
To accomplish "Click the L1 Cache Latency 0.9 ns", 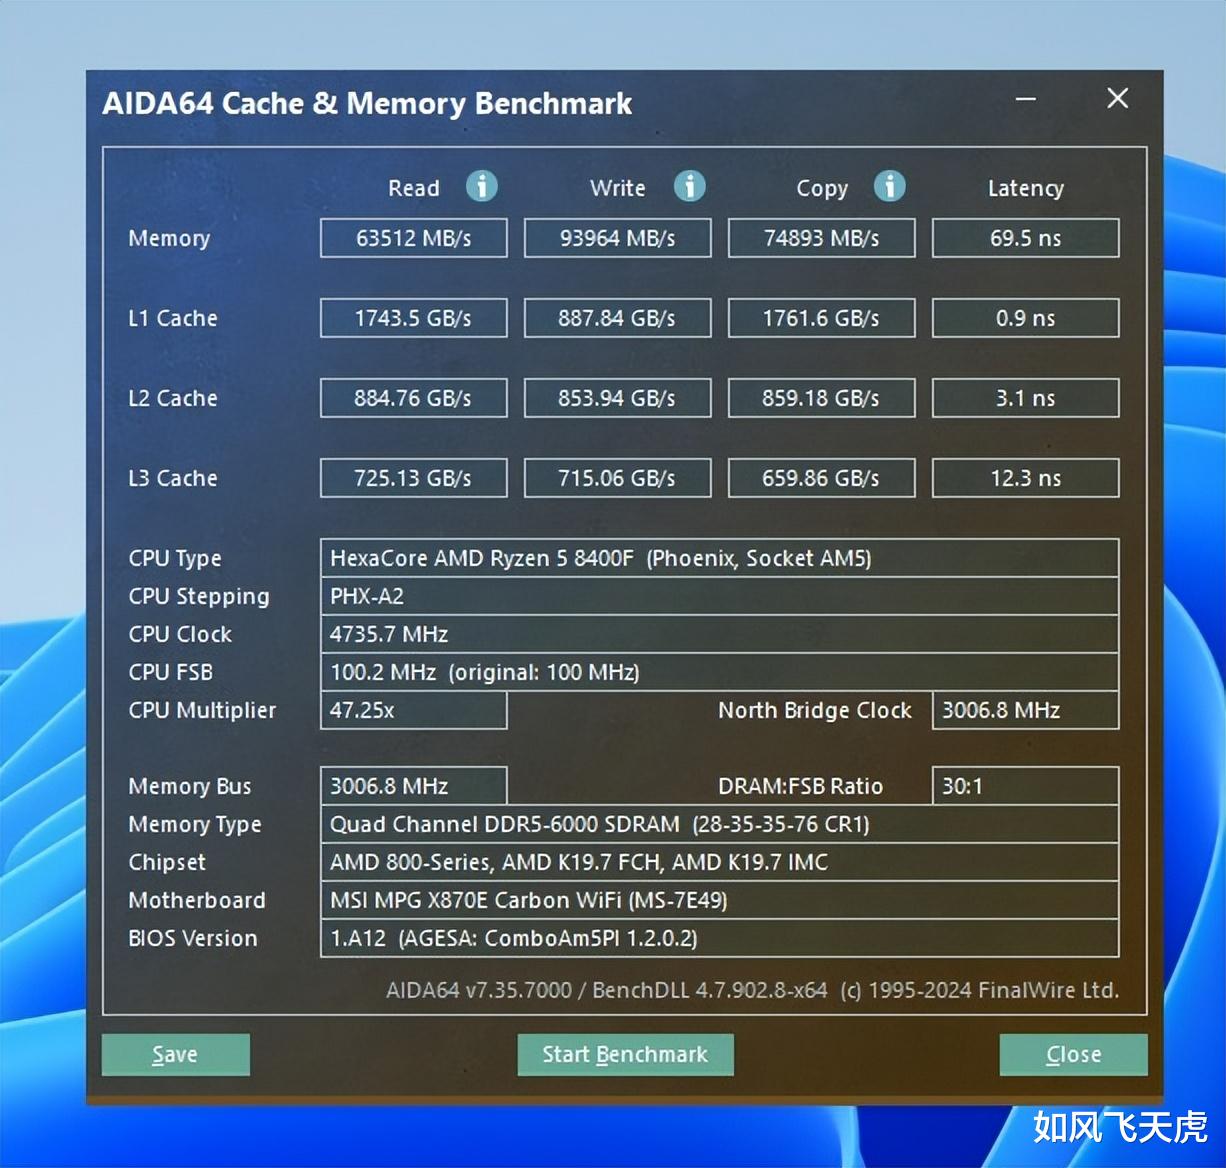I will tap(1026, 318).
